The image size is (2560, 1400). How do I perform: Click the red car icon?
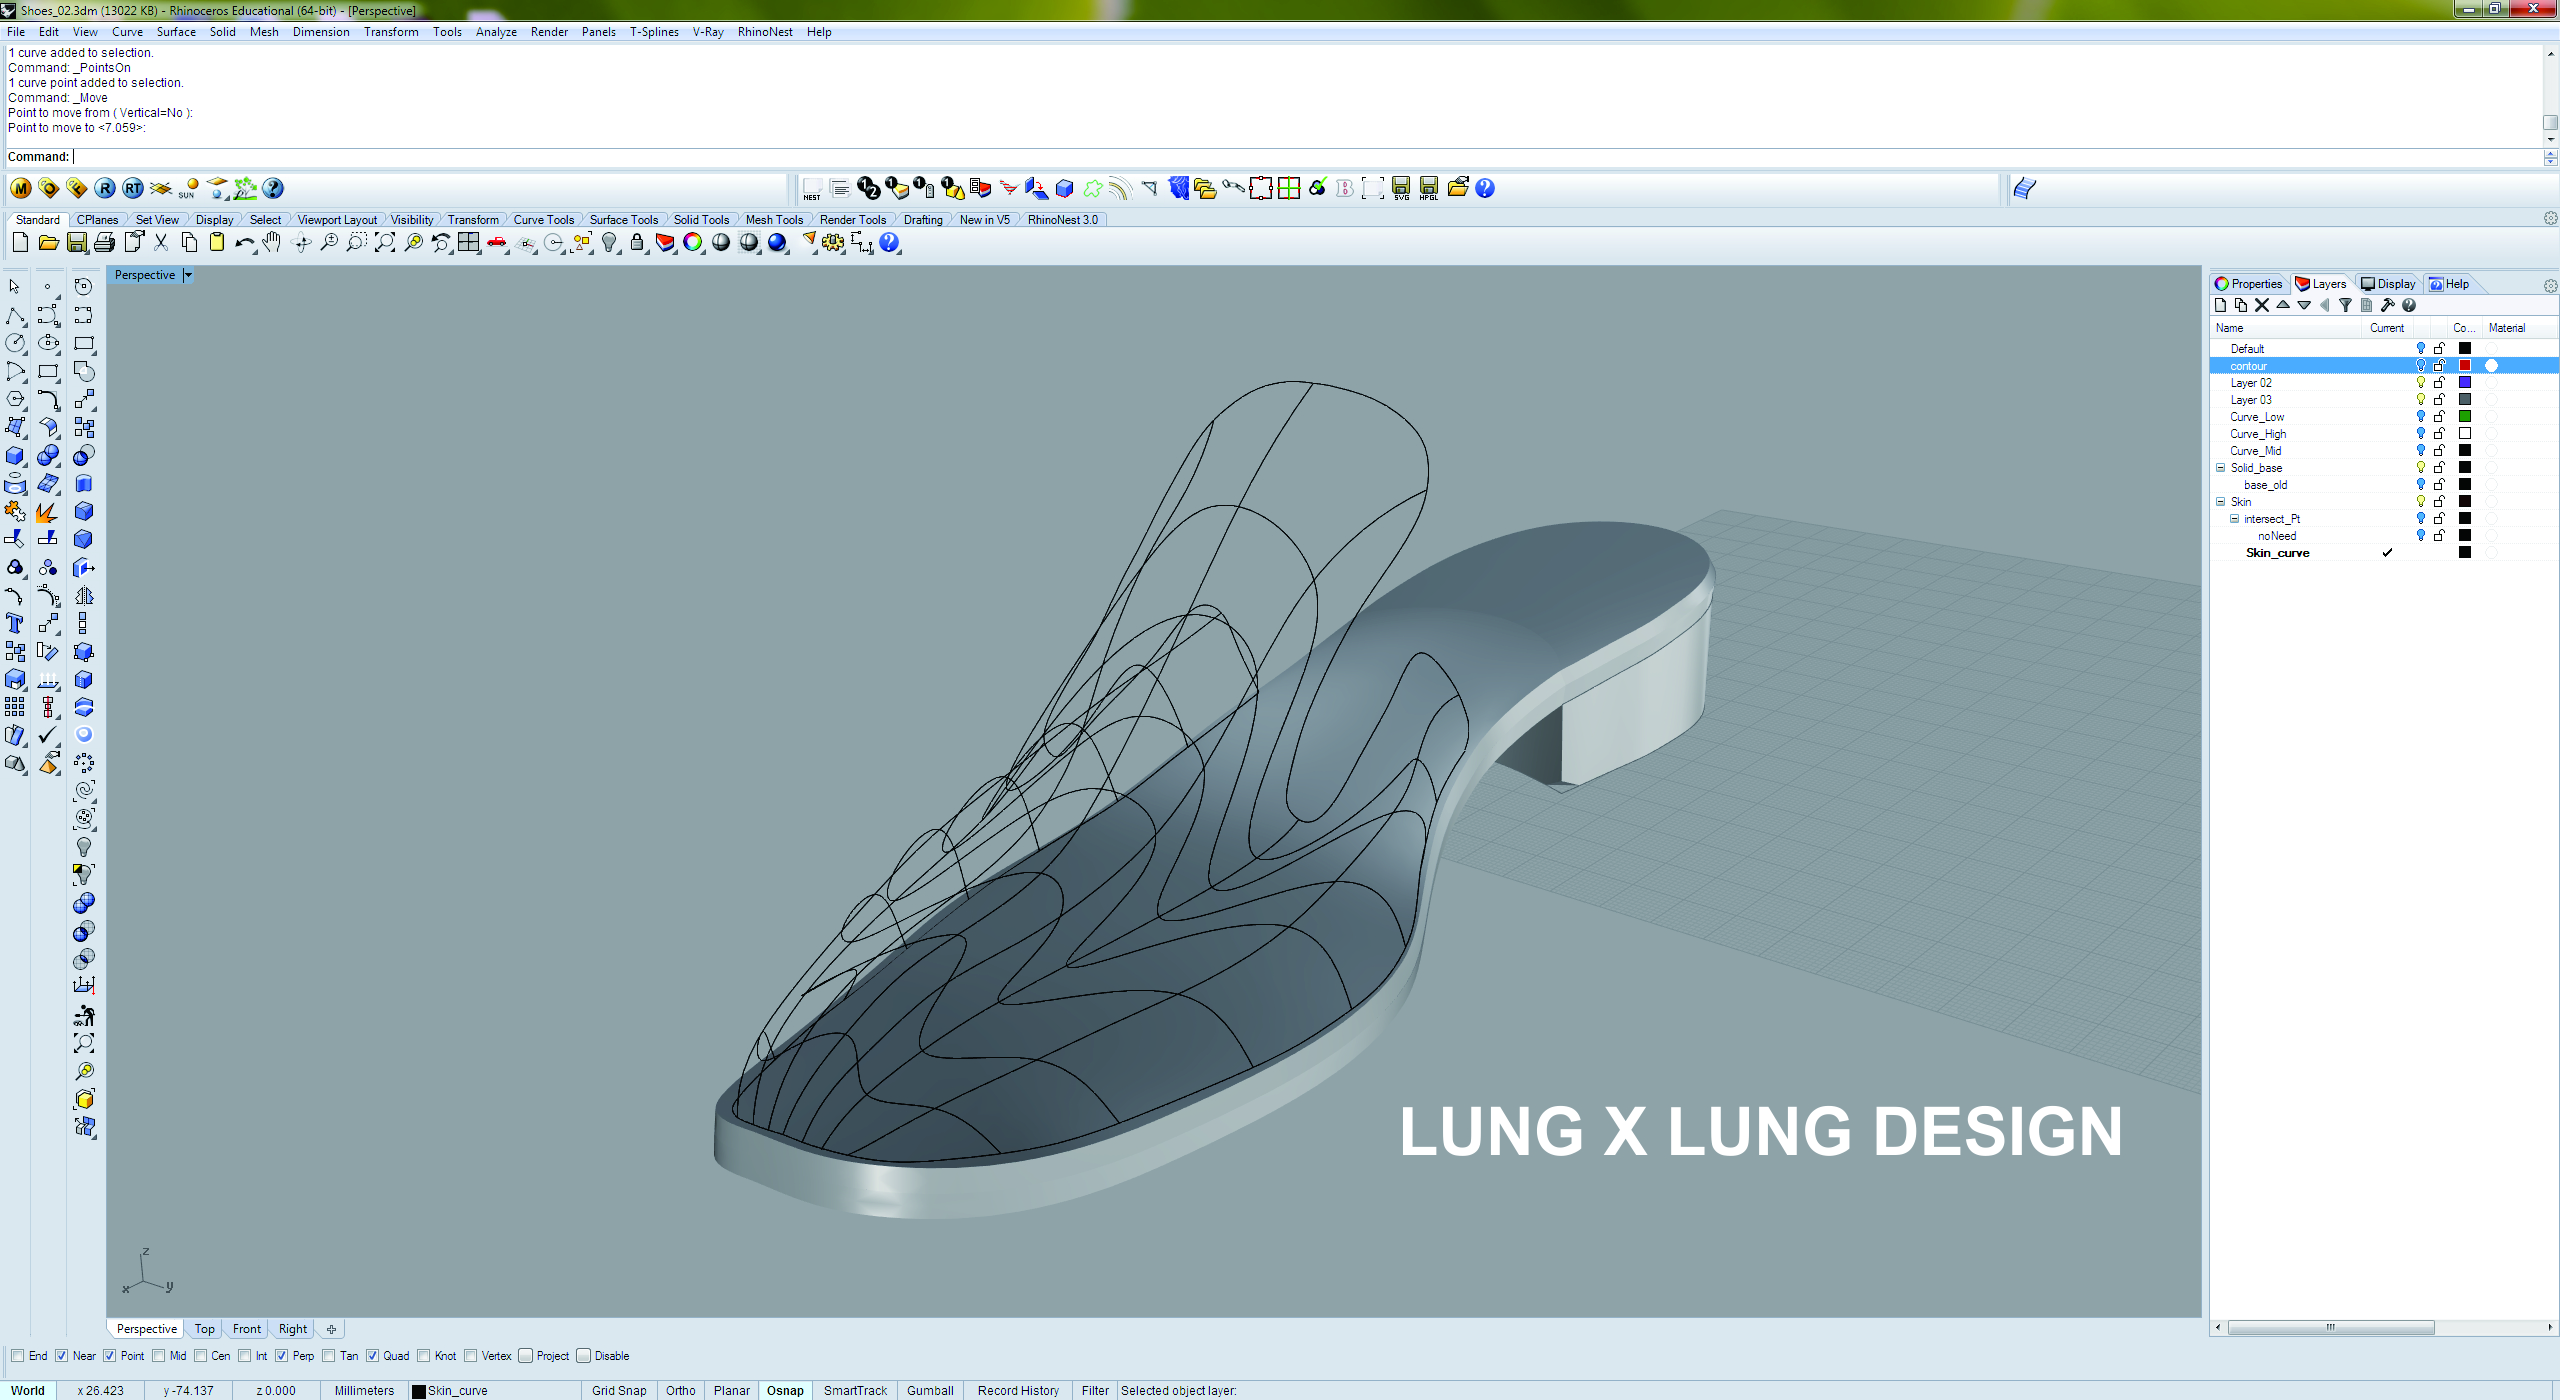497,243
